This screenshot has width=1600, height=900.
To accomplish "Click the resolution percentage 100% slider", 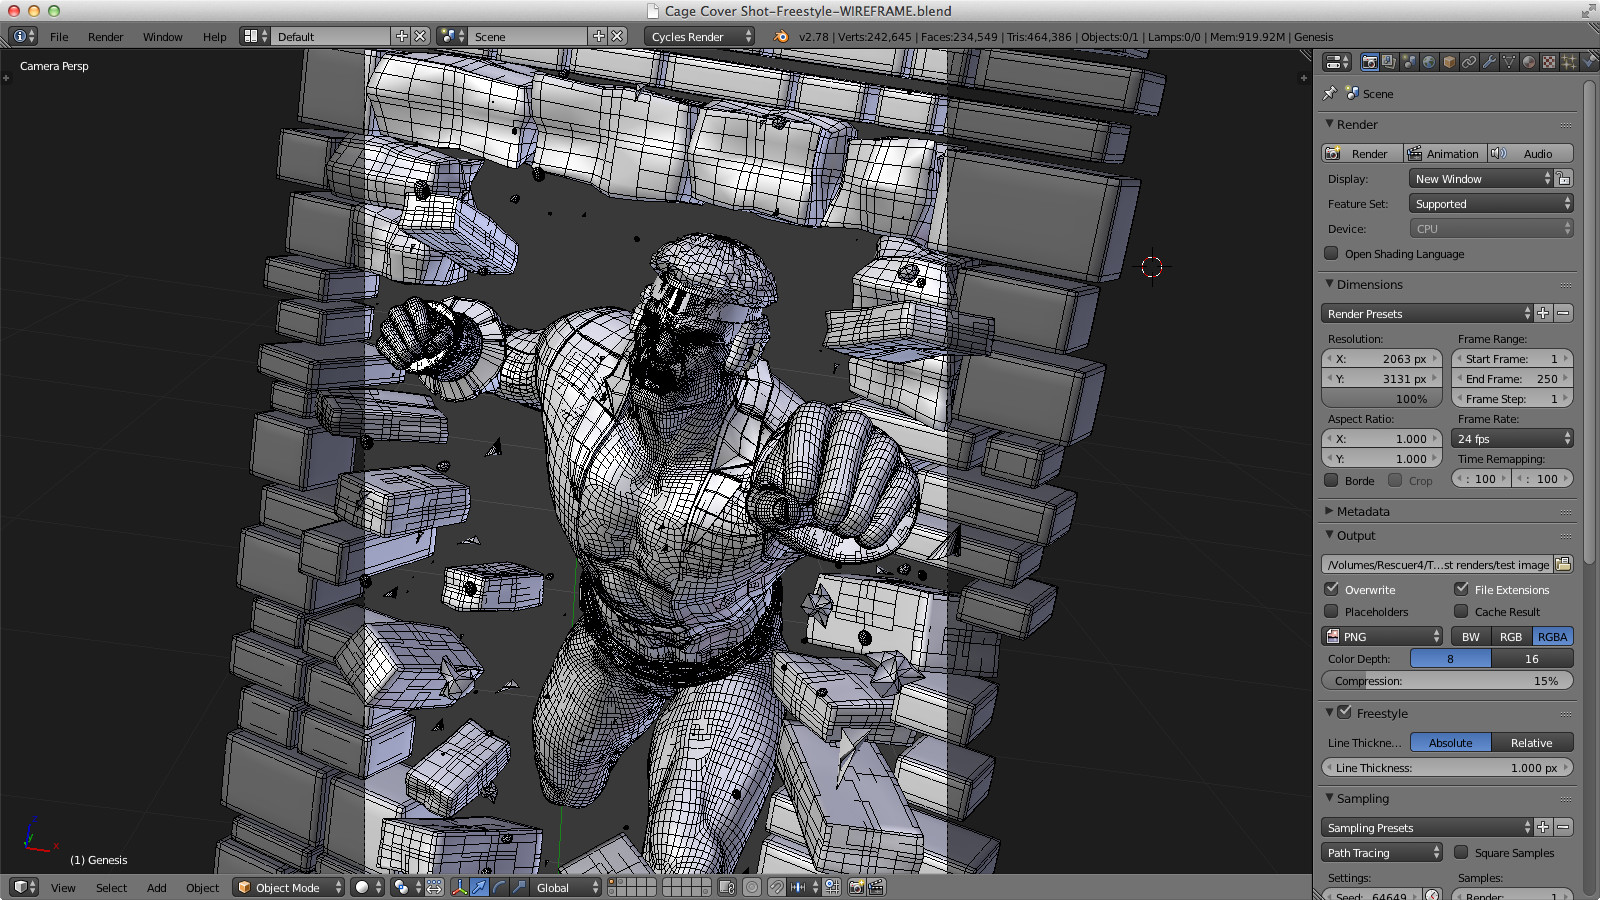I will 1382,398.
